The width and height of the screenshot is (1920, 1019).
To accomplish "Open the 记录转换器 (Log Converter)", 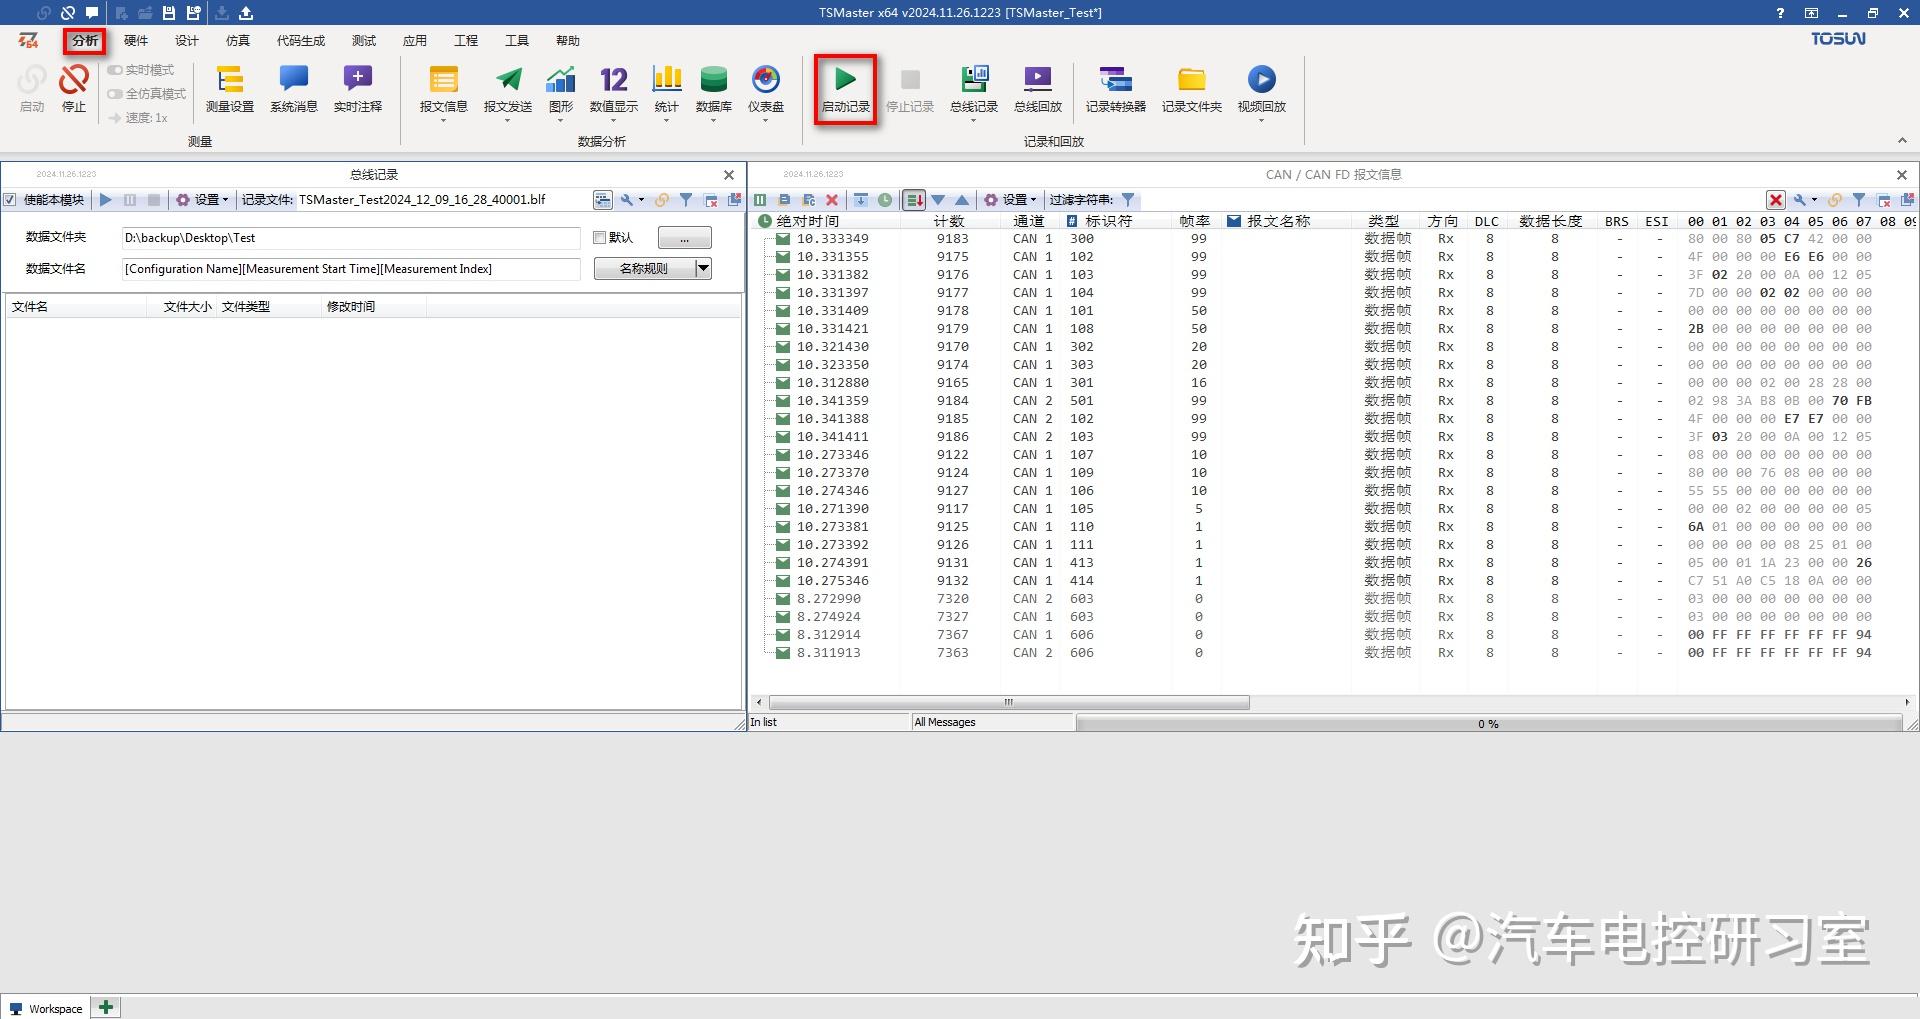I will click(x=1115, y=90).
